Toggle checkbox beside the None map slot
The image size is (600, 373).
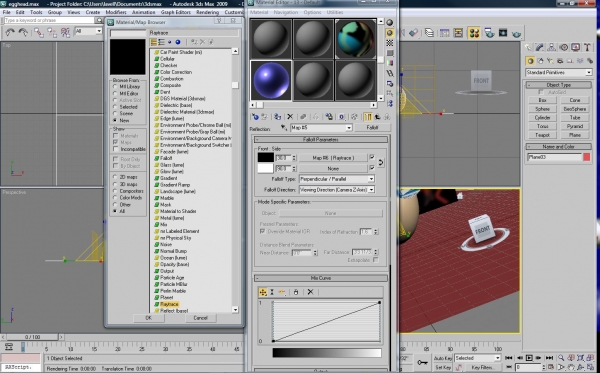click(x=372, y=168)
